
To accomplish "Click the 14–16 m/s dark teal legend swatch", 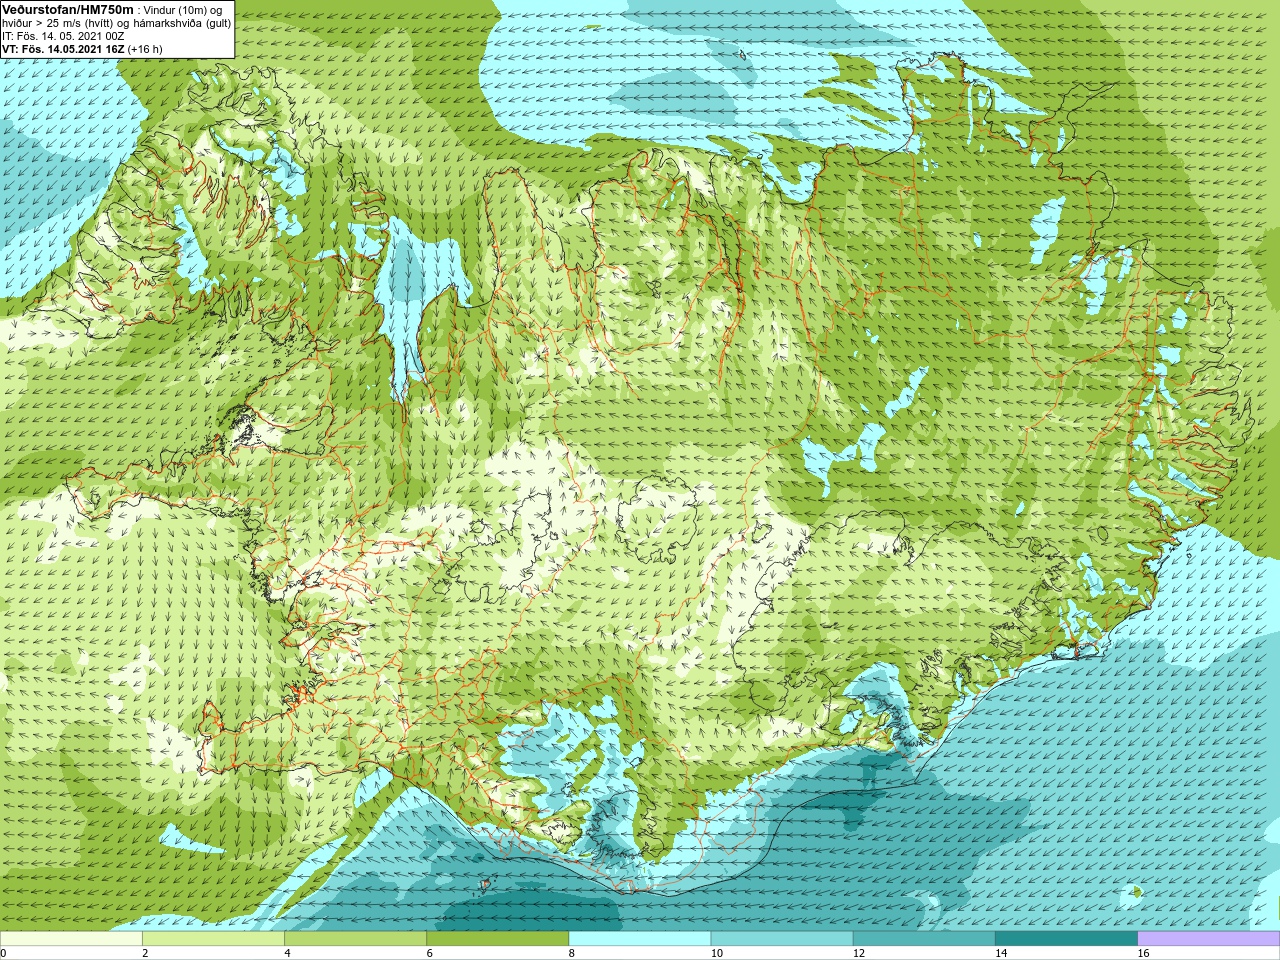I will pyautogui.click(x=1066, y=938).
